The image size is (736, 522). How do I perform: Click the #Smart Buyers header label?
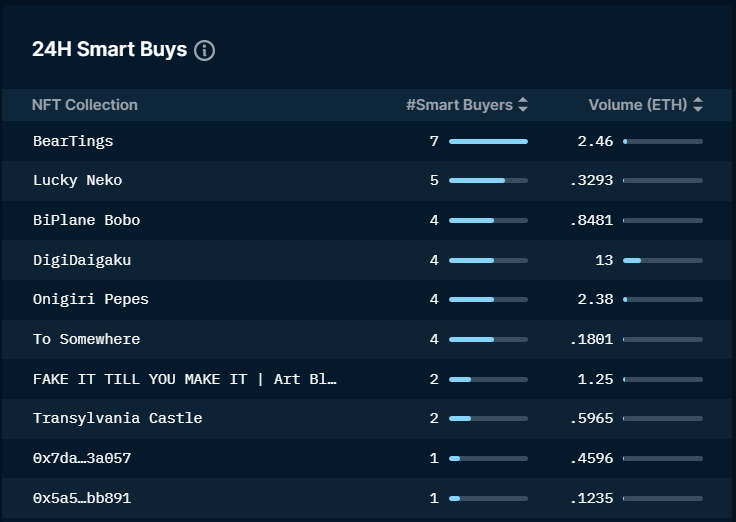pos(459,105)
